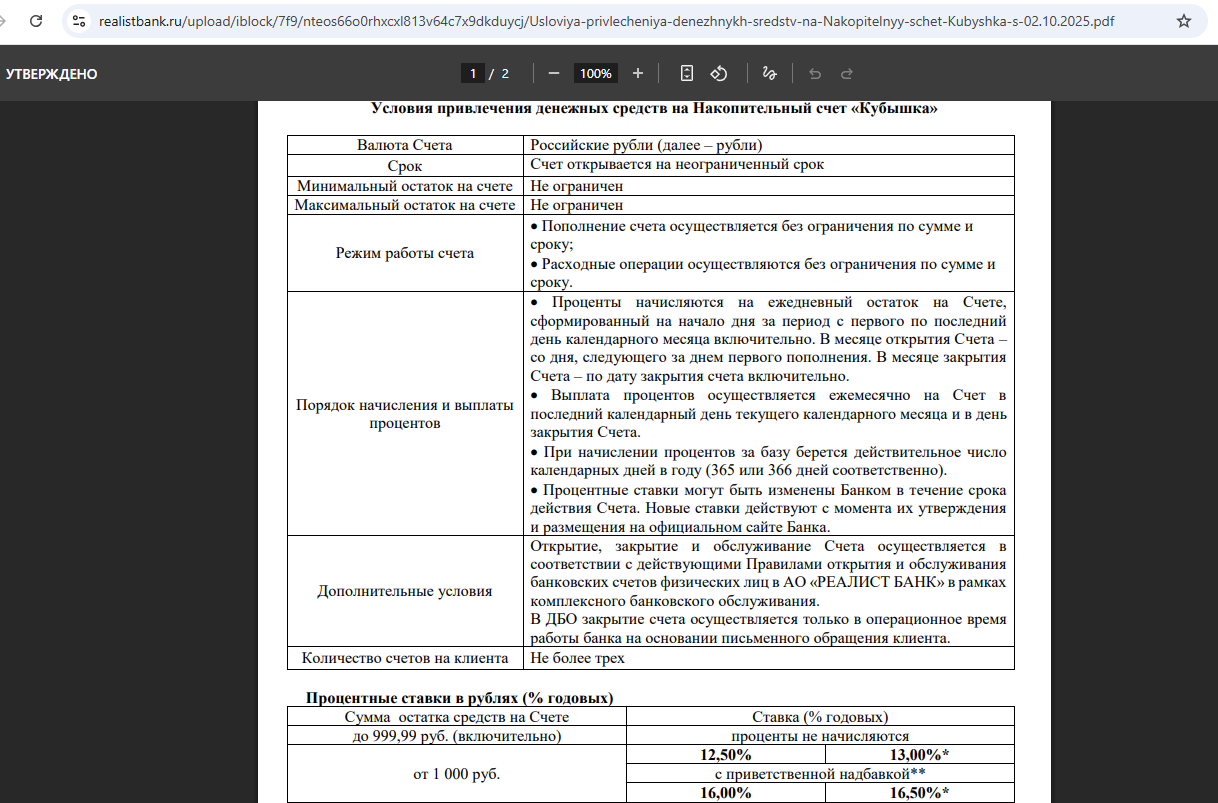The height and width of the screenshot is (803, 1218).
Task: Zoom in on the PDF document
Action: 638,73
